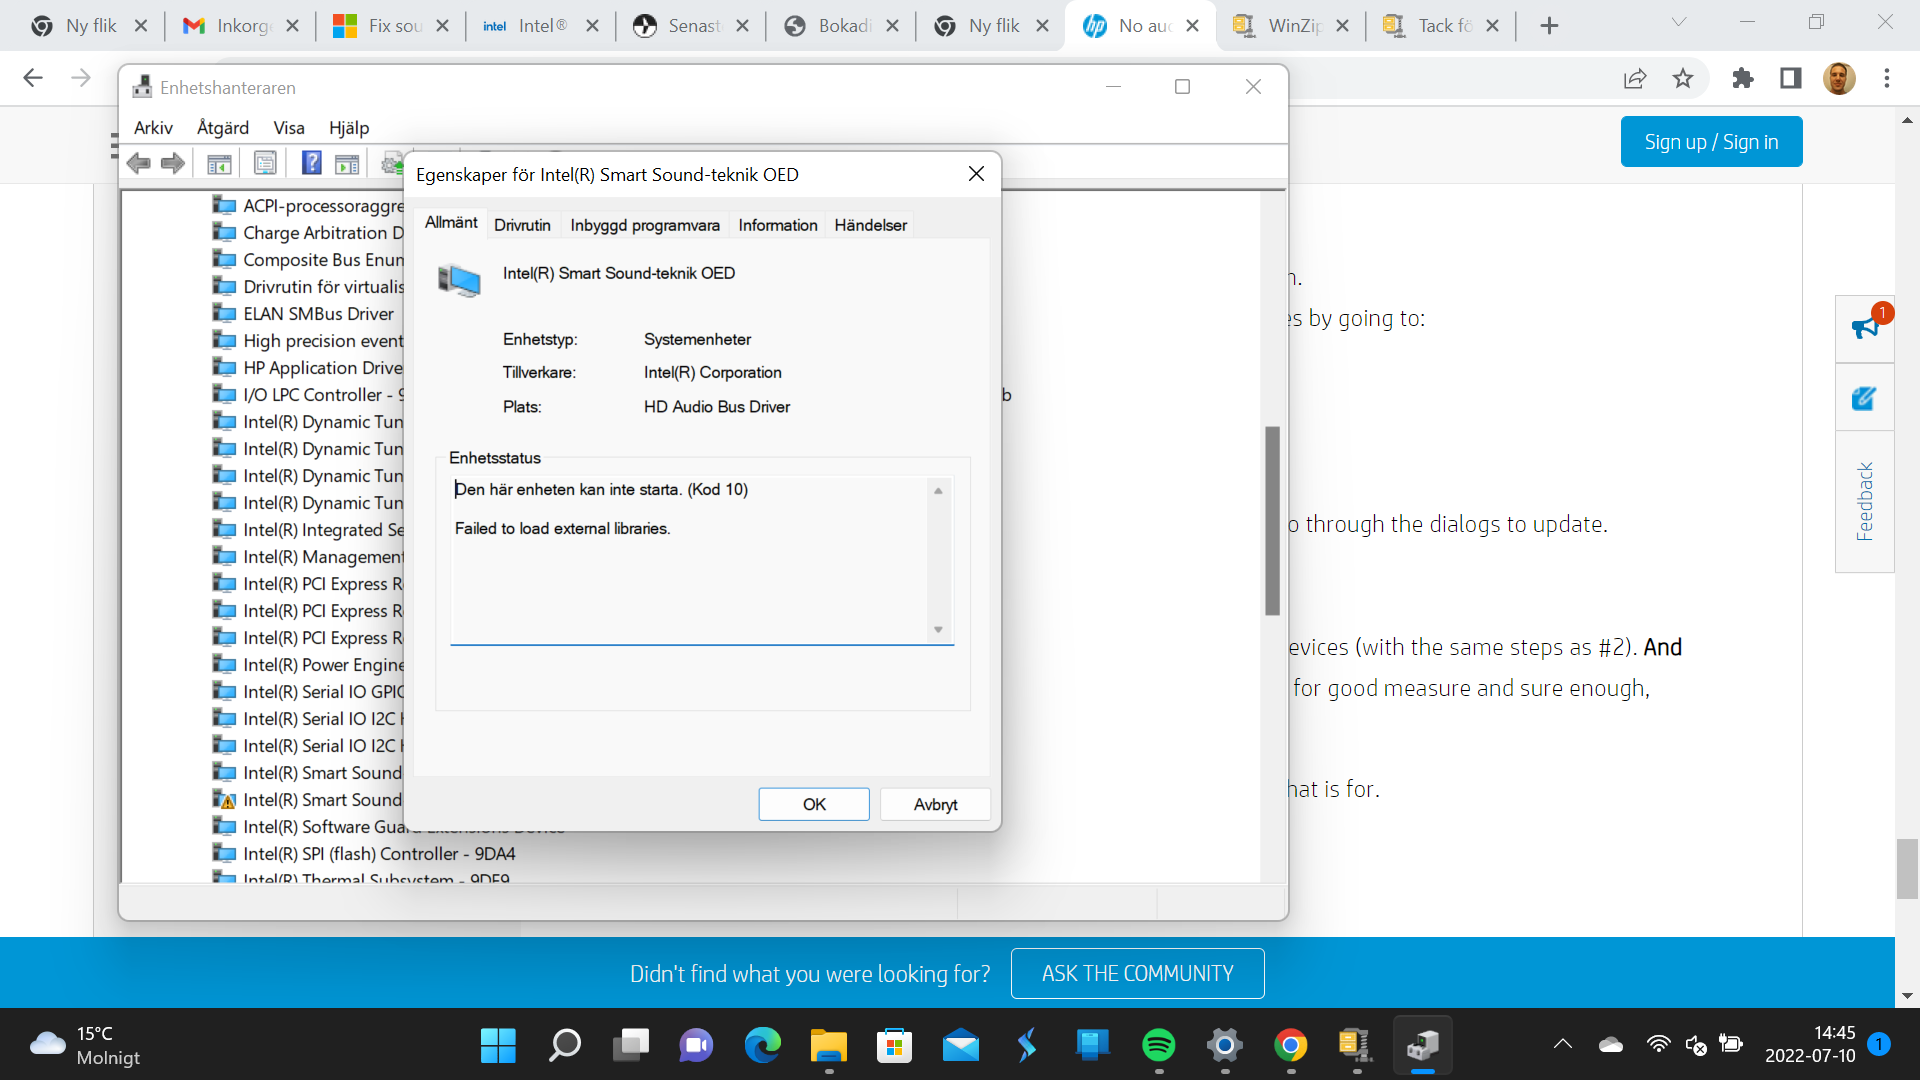The image size is (1920, 1080).
Task: Click the OneDrive cloud icon in system tray
Action: (1610, 1046)
